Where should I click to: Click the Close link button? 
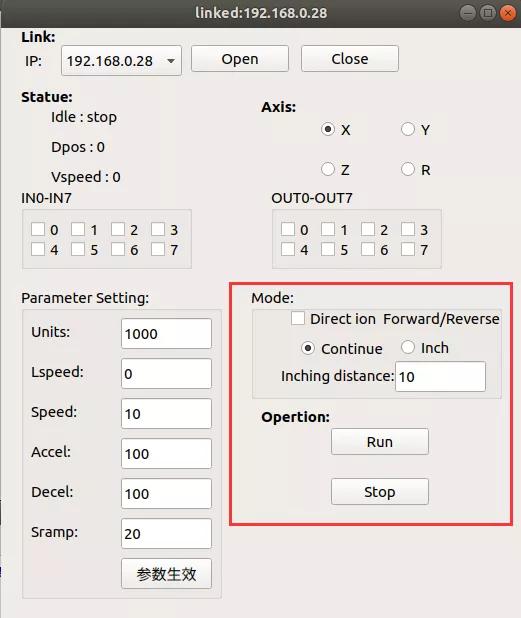[350, 59]
